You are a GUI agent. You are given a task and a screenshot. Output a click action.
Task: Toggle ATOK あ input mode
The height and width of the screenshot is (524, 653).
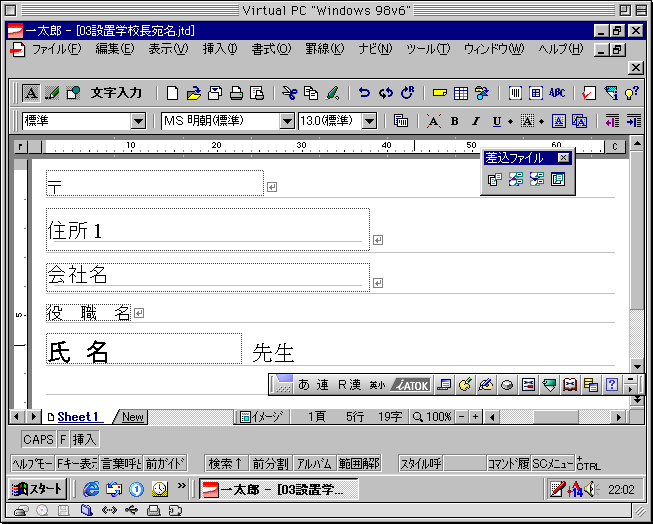pyautogui.click(x=304, y=385)
